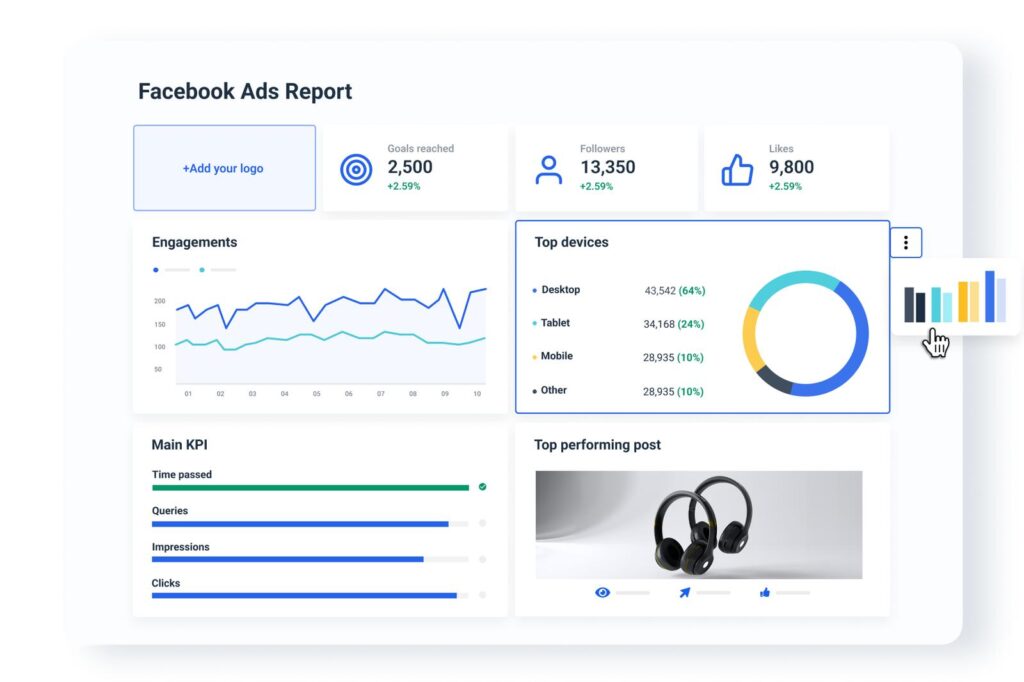The width and height of the screenshot is (1024, 682).
Task: Open the three-dot menu on Top devices
Action: pyautogui.click(x=906, y=243)
